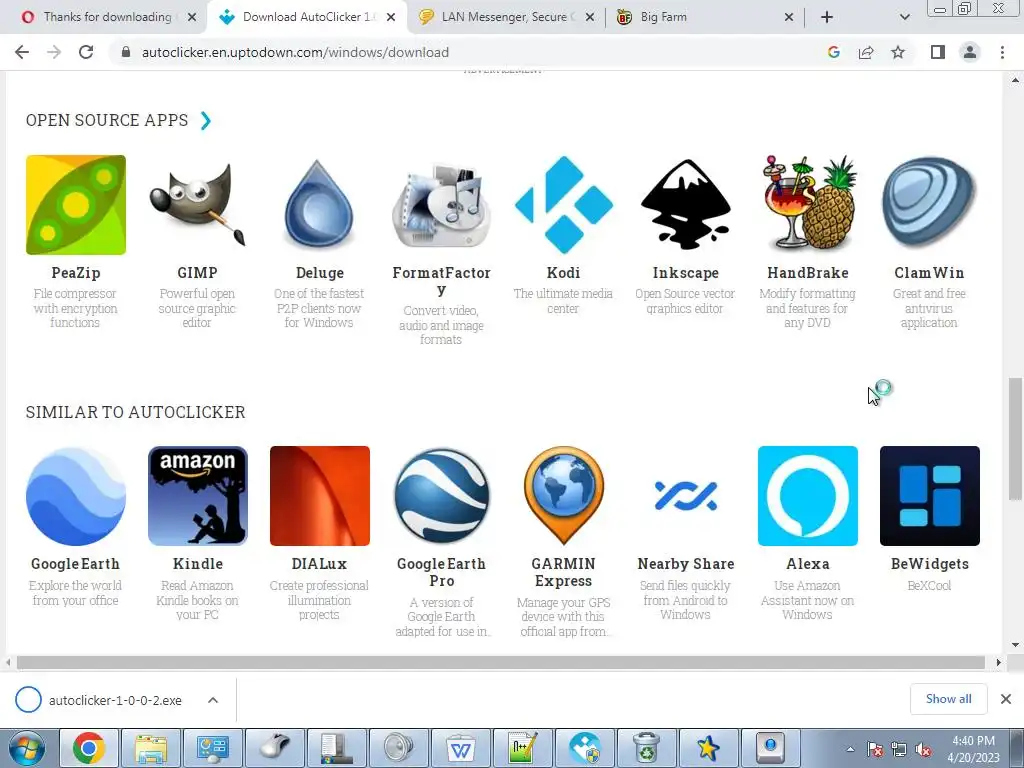Share this page icon in address bar

coord(866,52)
